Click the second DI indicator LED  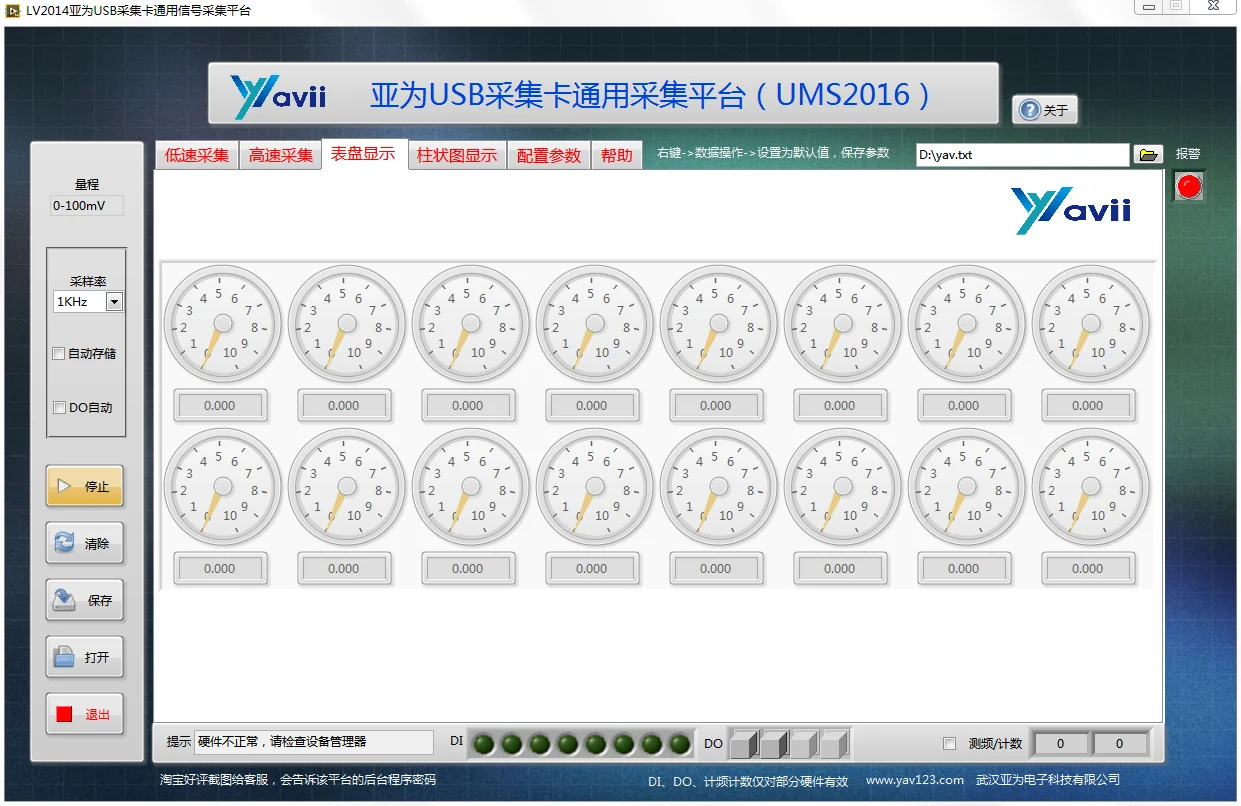point(512,744)
